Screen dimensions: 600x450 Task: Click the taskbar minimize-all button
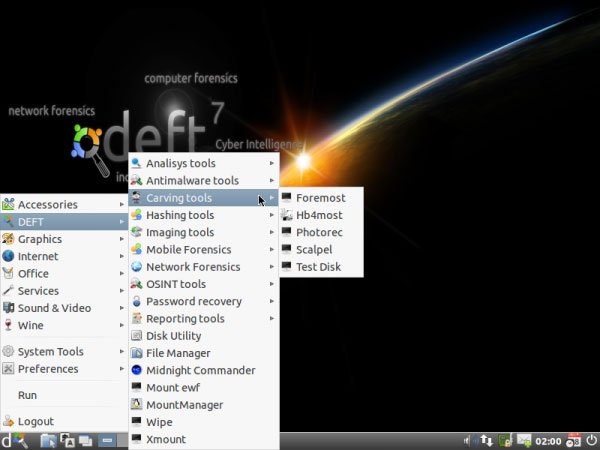coord(107,441)
